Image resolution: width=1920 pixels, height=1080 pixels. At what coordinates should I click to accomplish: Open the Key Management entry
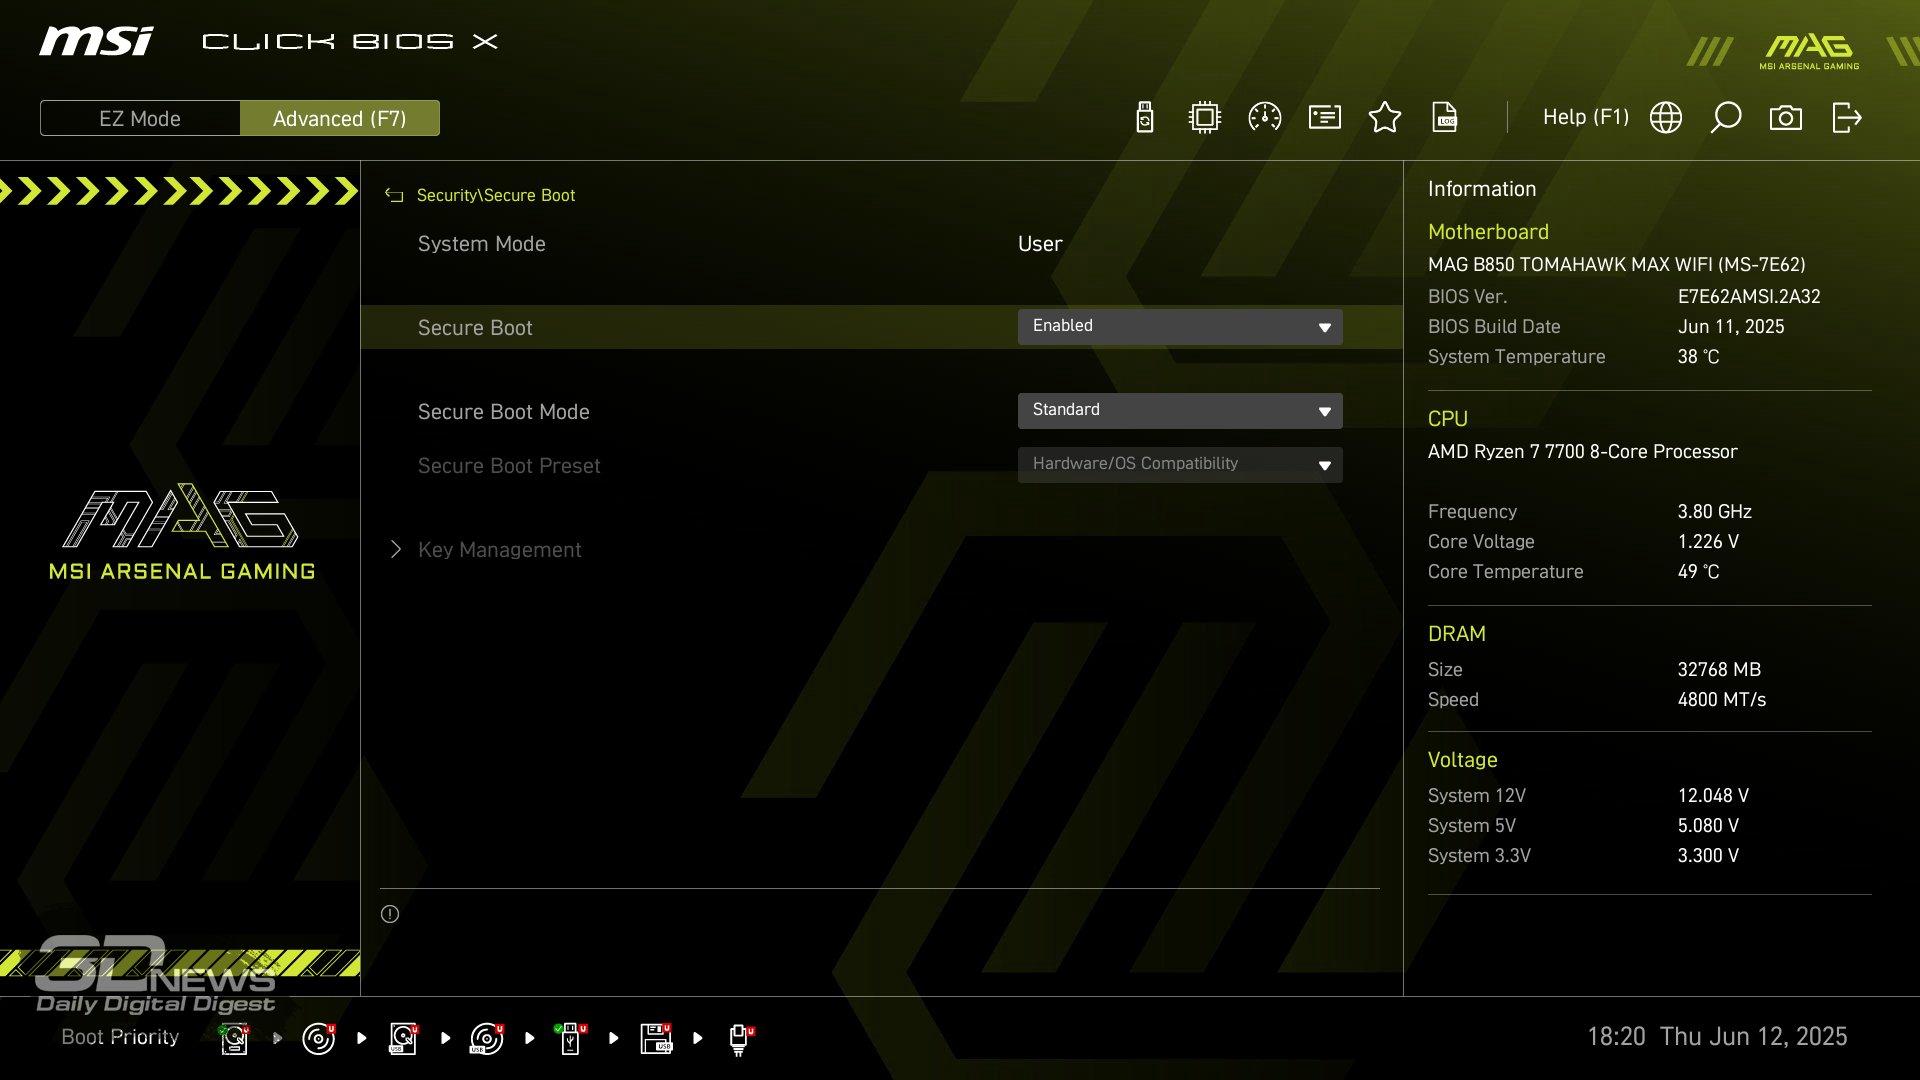(x=499, y=550)
